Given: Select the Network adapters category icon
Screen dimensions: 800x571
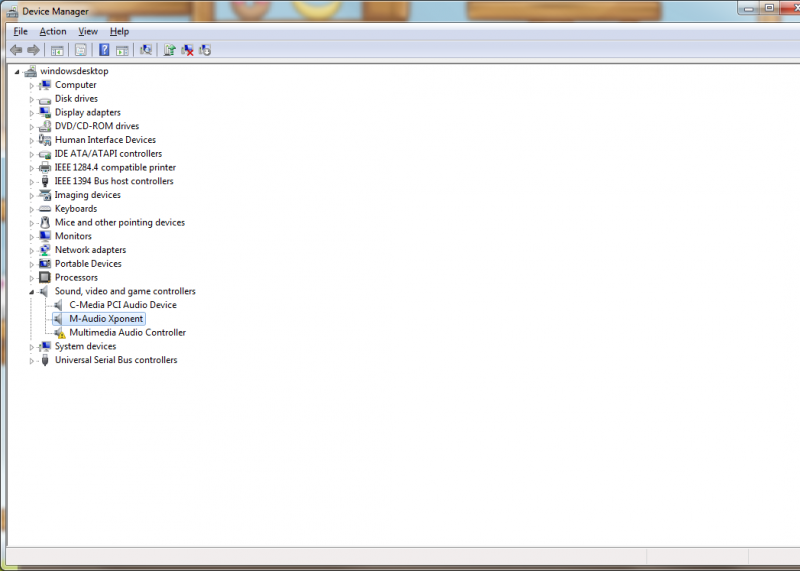Looking at the screenshot, I should [x=45, y=250].
